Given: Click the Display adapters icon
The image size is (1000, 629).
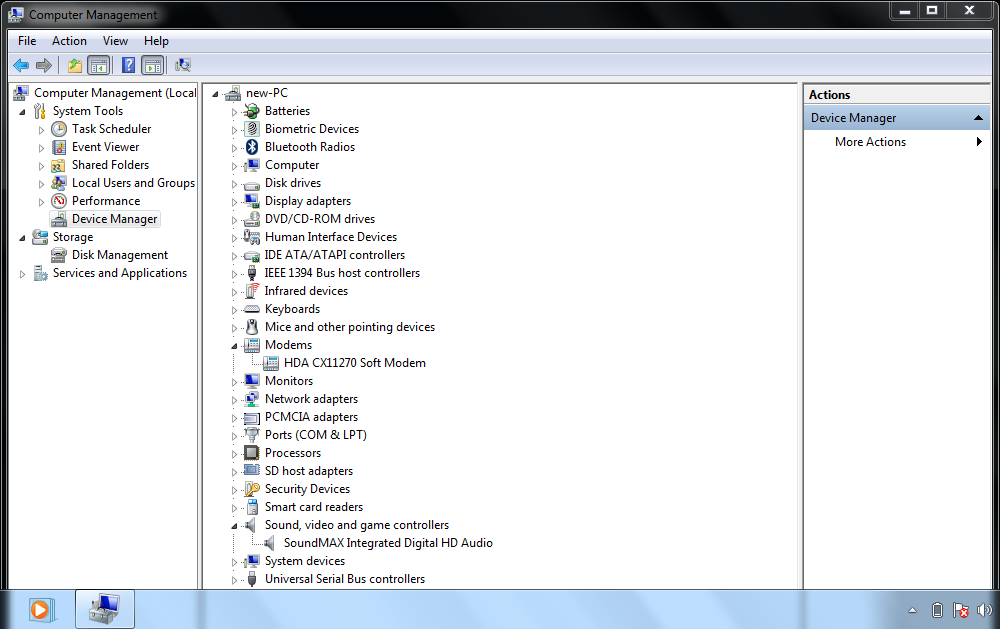Looking at the screenshot, I should click(252, 201).
